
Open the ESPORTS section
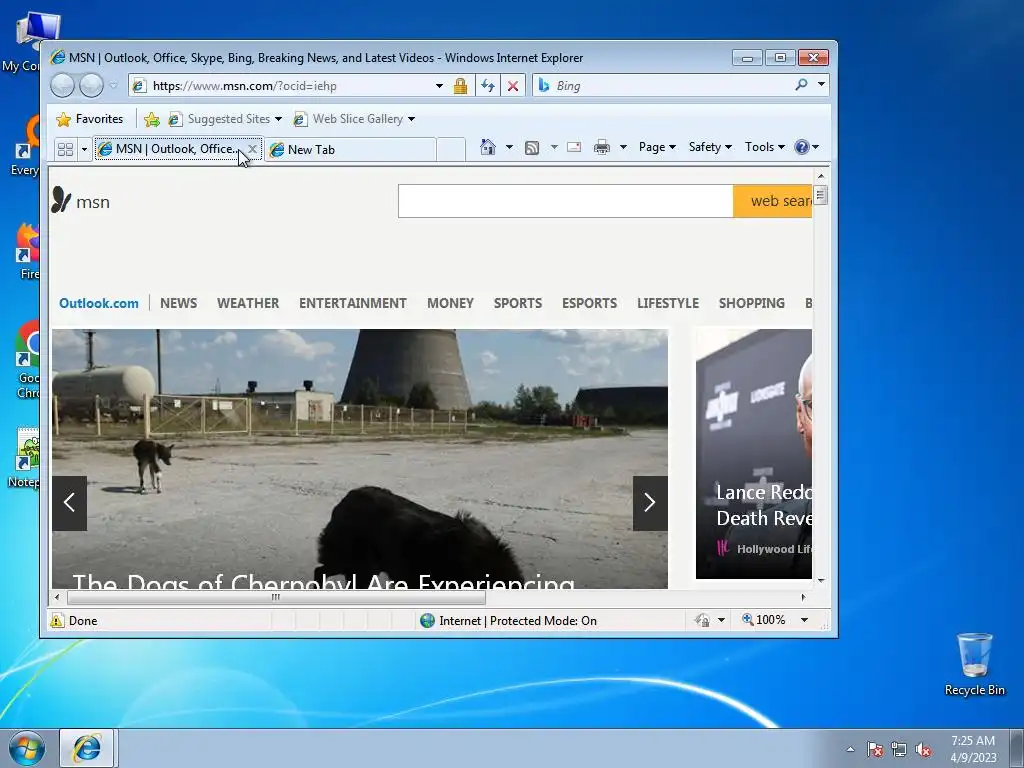click(x=589, y=303)
